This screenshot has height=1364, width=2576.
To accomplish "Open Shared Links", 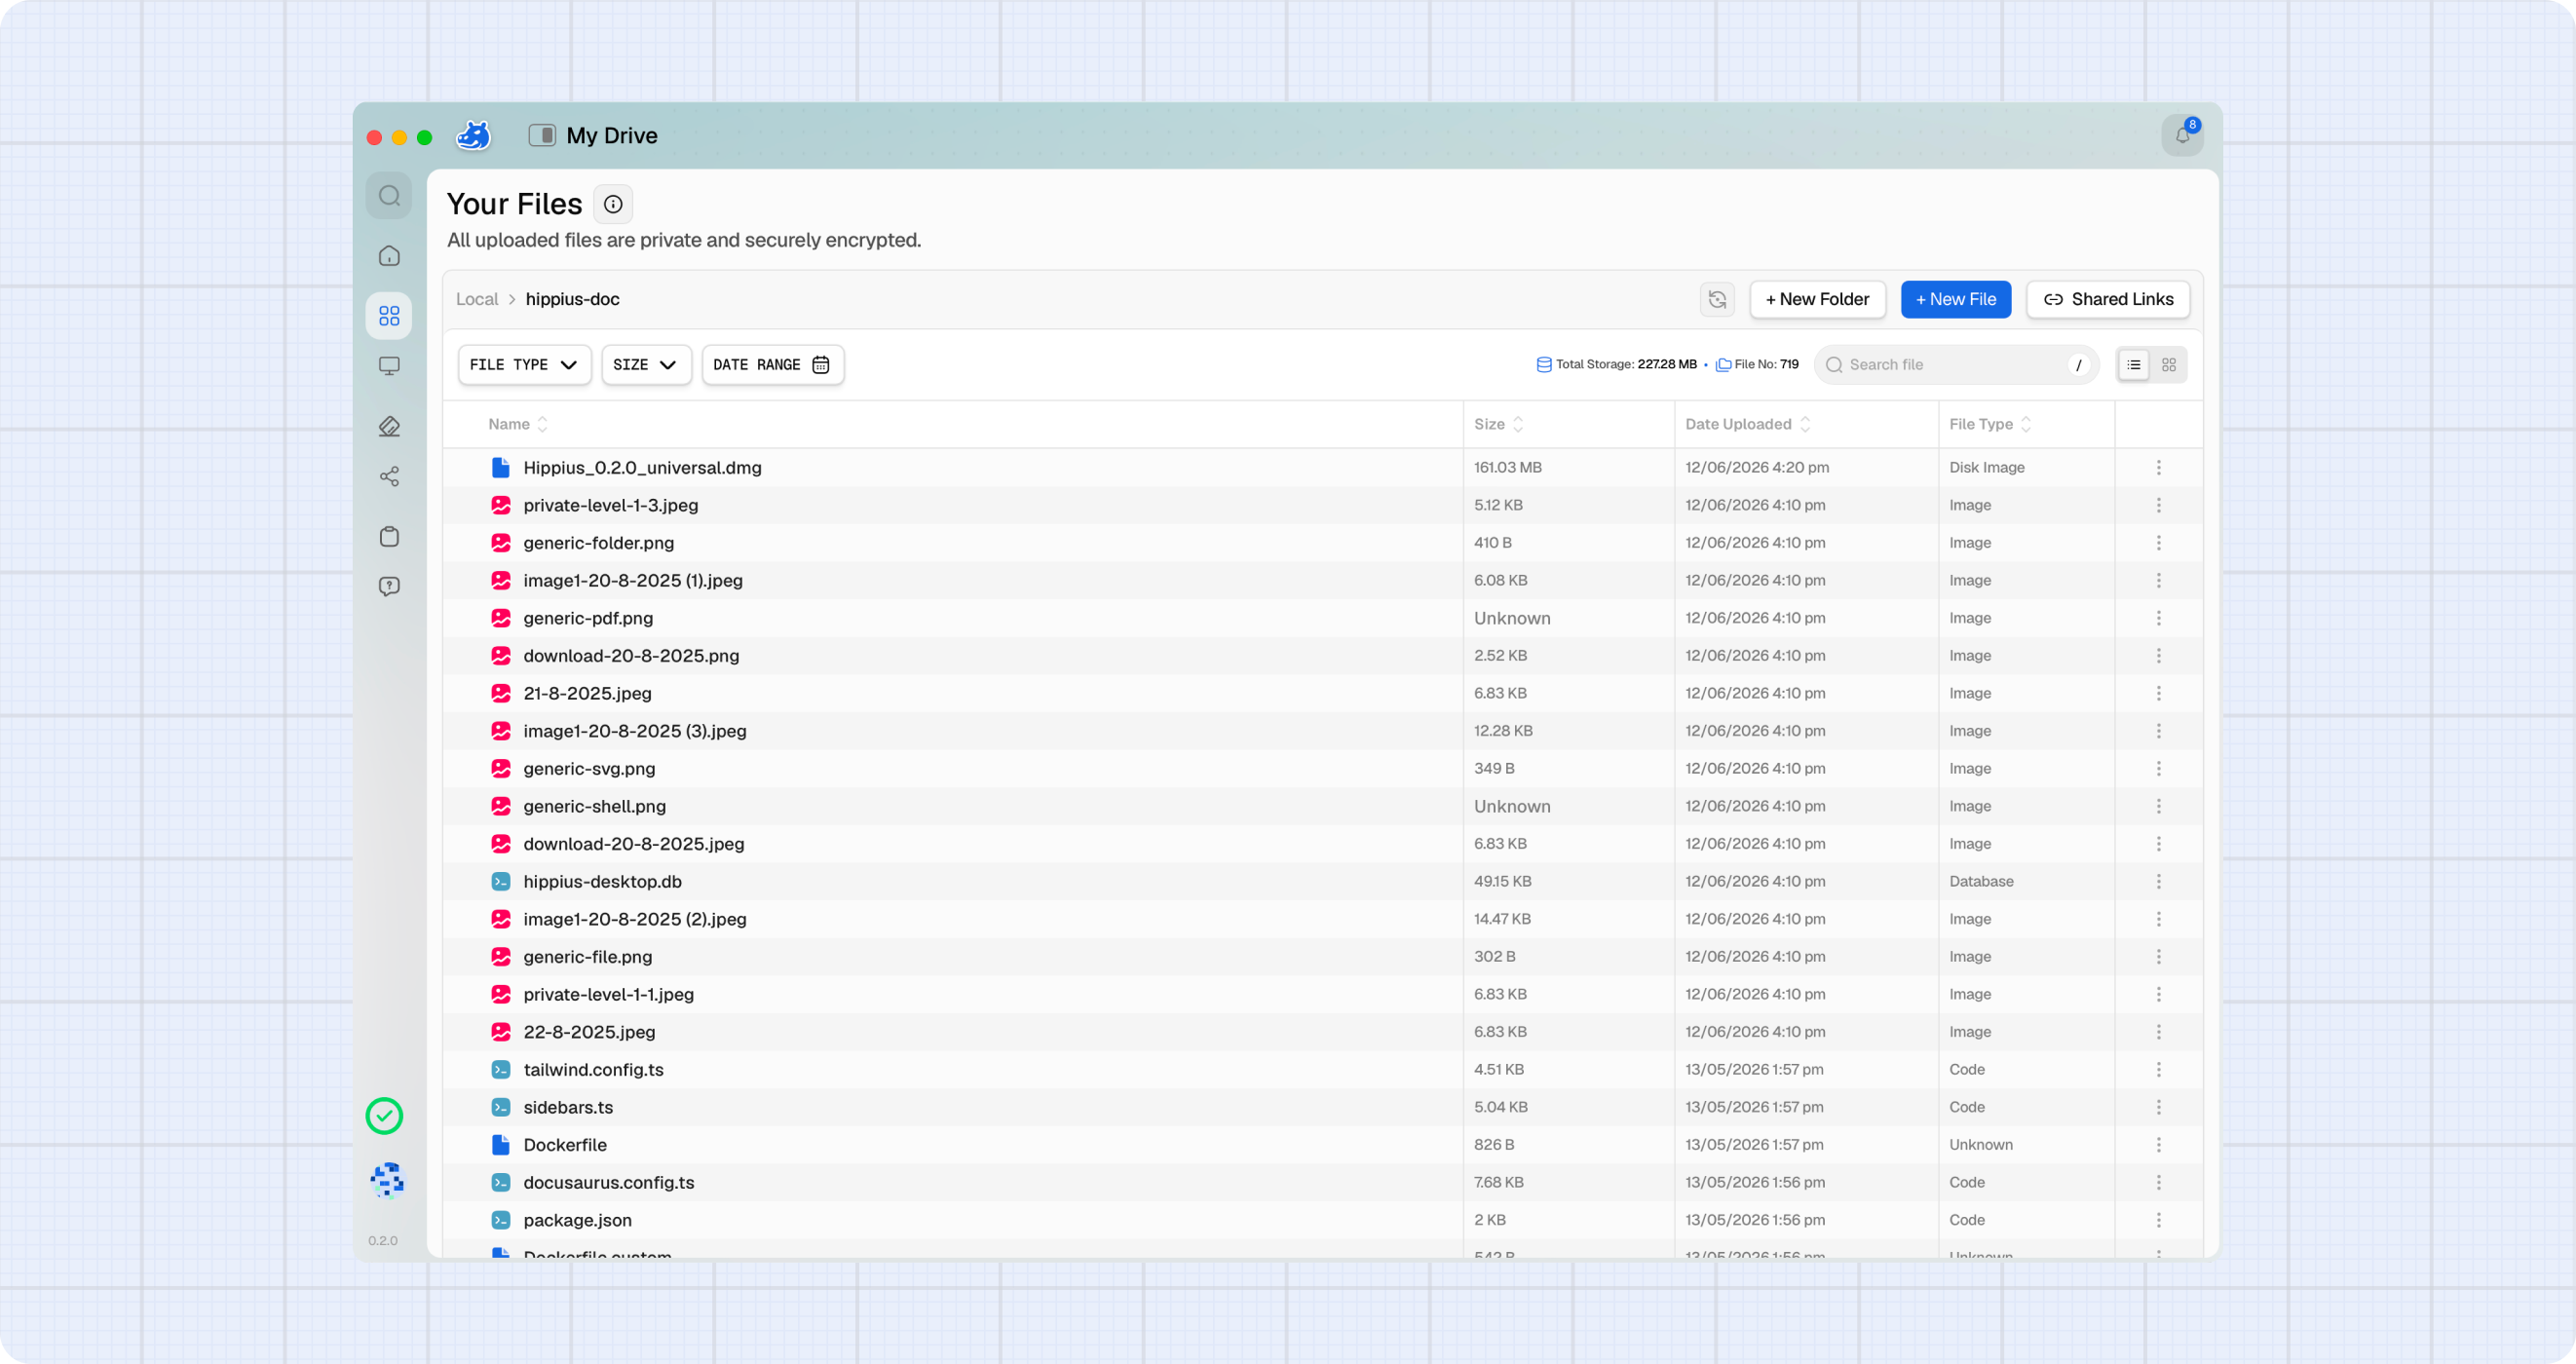I will click(2108, 299).
